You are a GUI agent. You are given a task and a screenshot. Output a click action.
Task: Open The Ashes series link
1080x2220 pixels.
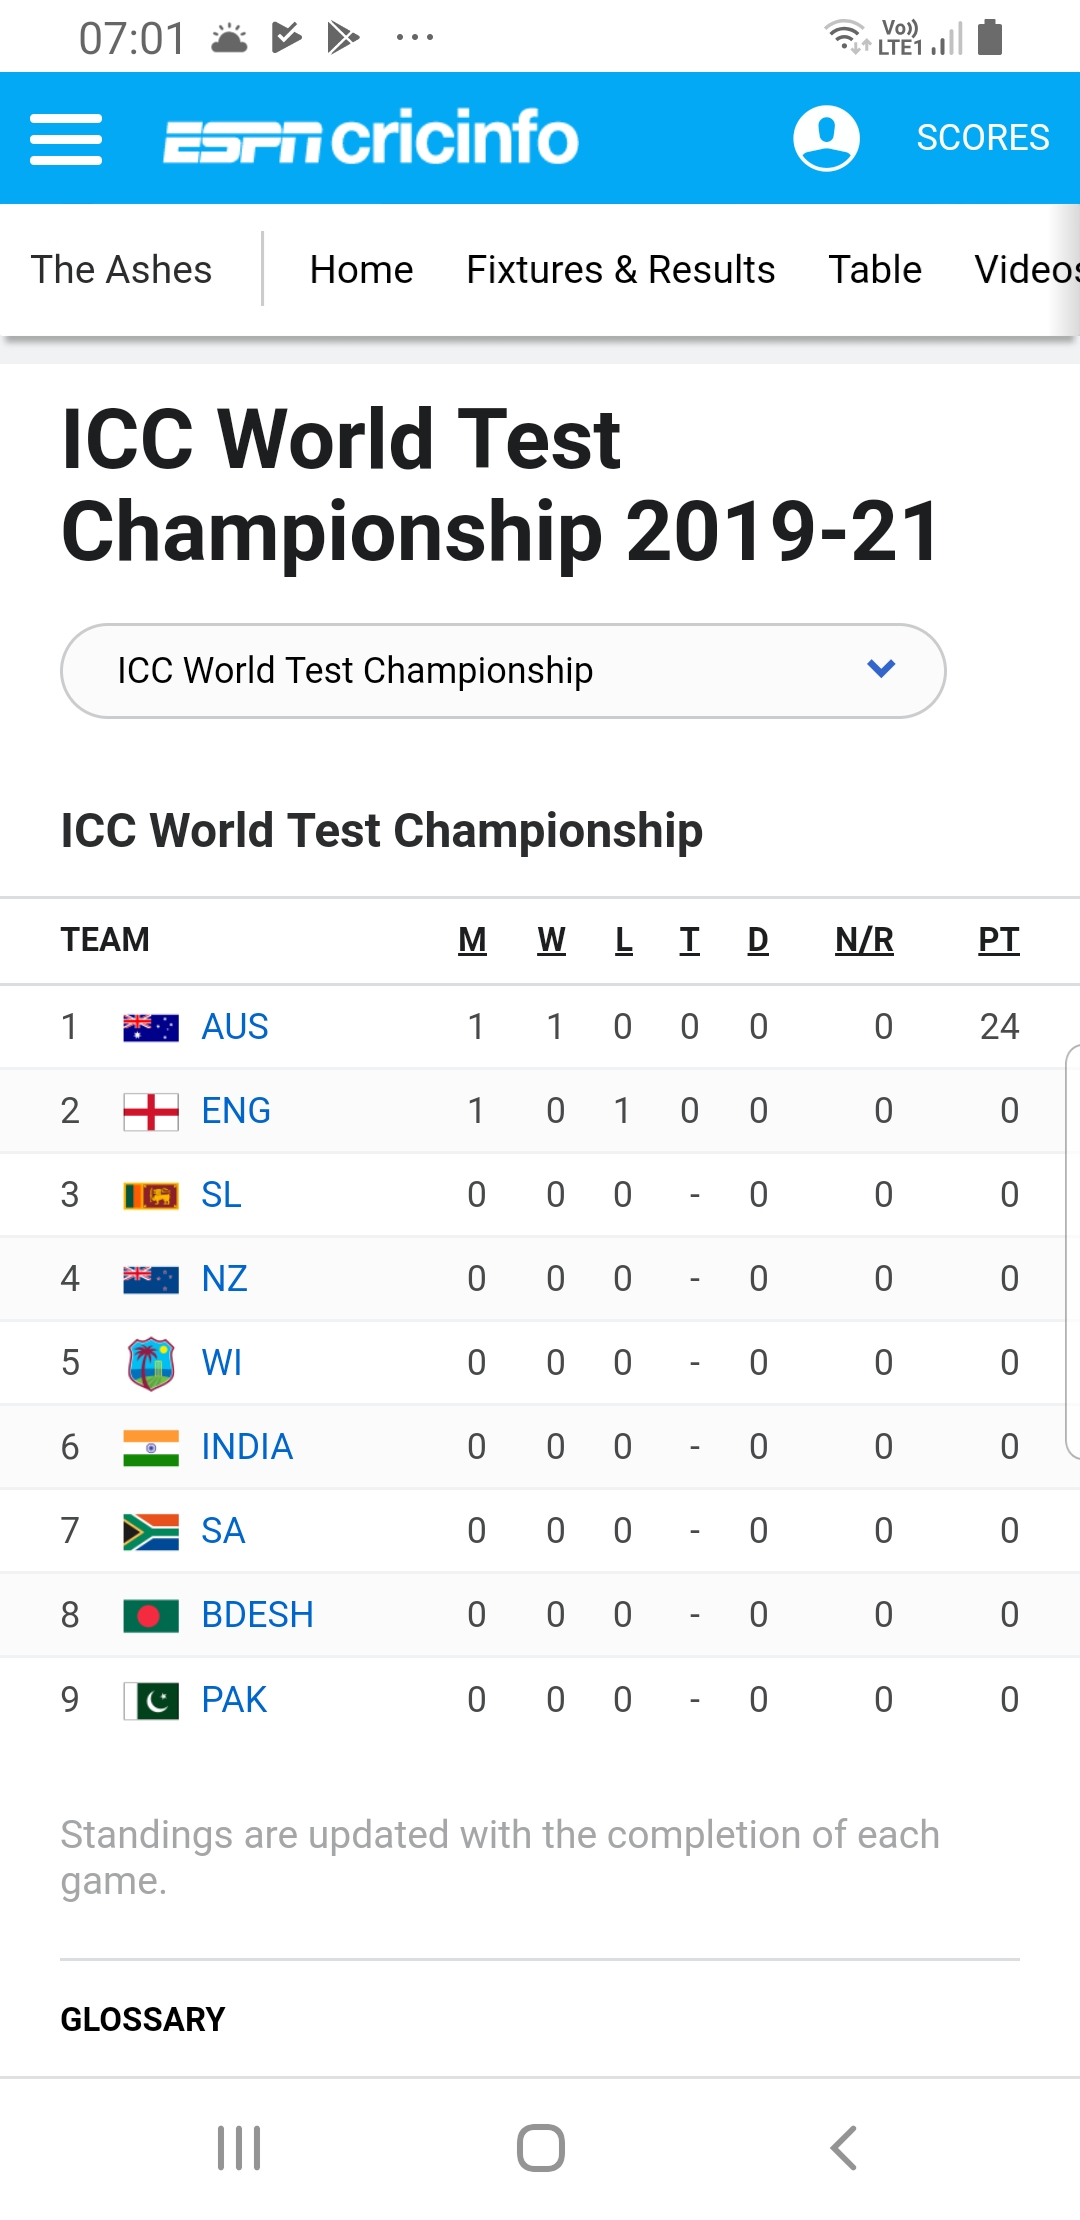[x=122, y=270]
